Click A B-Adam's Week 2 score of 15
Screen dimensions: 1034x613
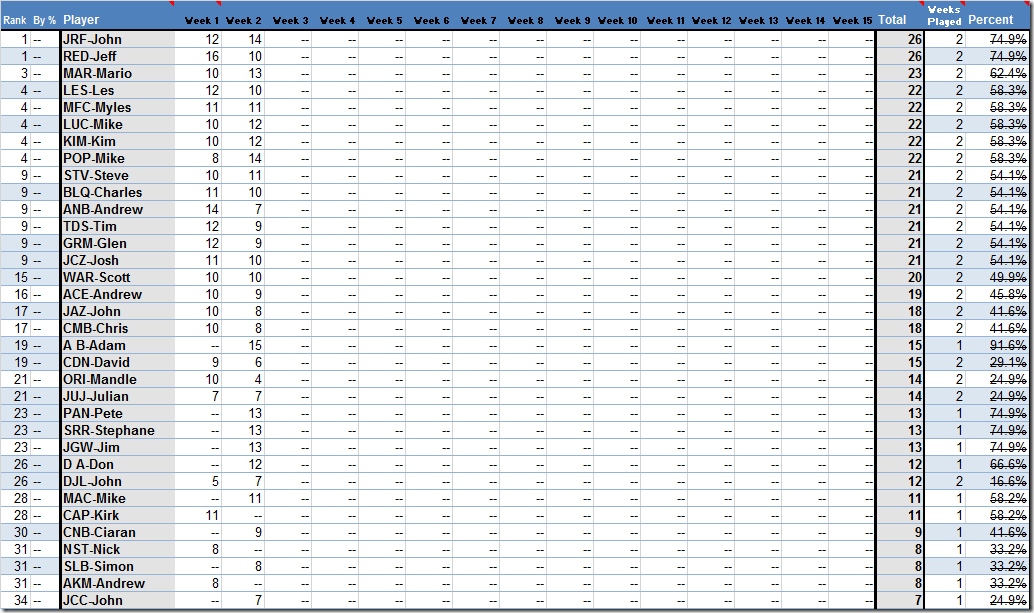pos(255,346)
